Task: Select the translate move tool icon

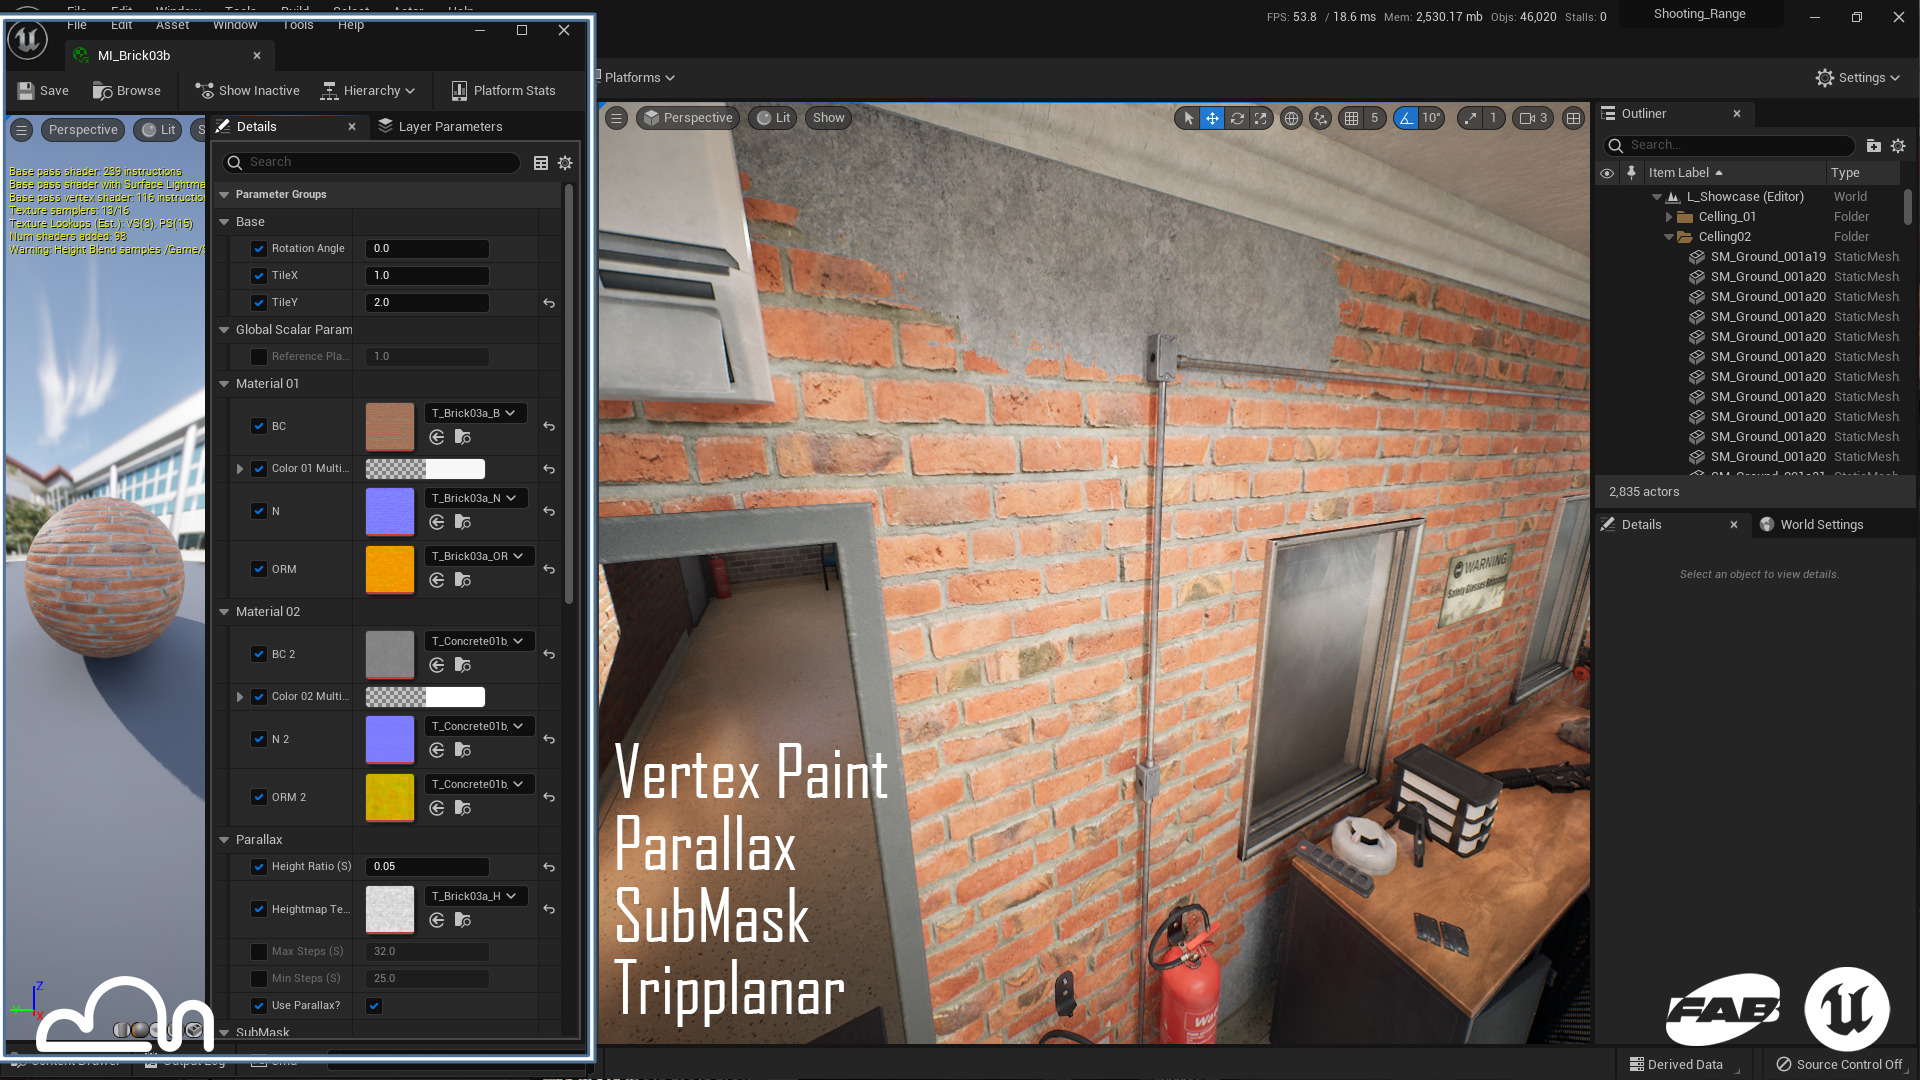Action: 1211,118
